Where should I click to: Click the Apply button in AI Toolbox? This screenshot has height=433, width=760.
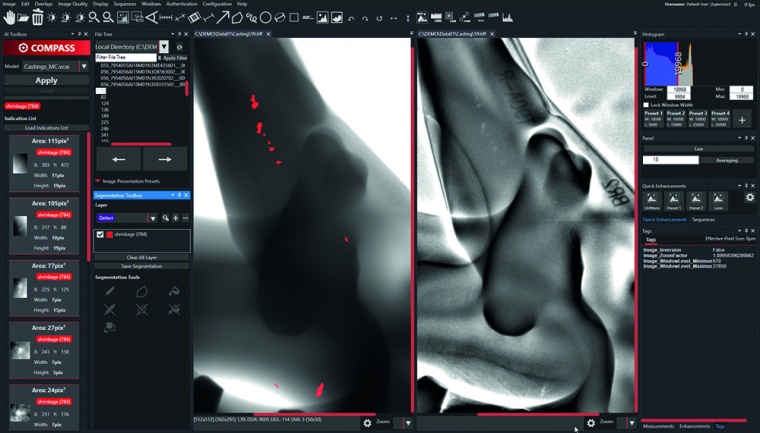point(46,81)
